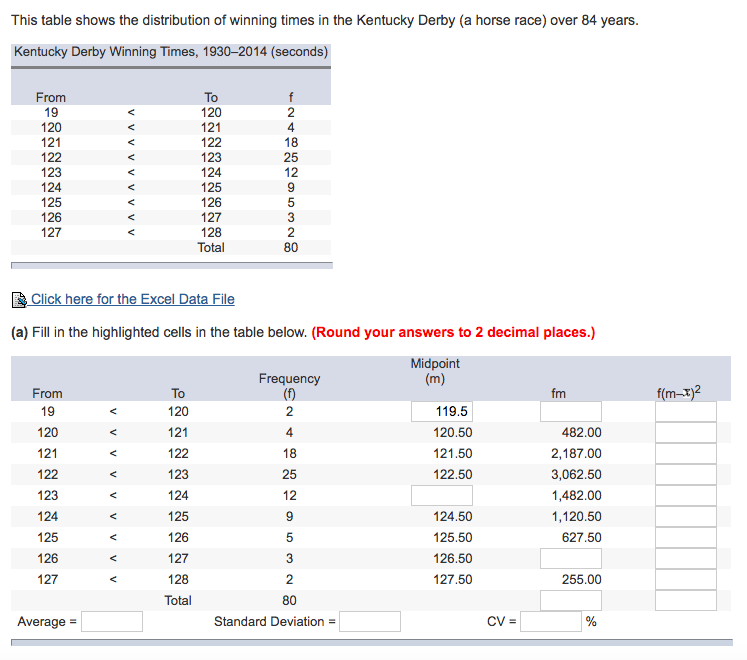Screen dimensions: 747x660
Task: Select the midpoint field showing 119.5
Action: point(442,412)
